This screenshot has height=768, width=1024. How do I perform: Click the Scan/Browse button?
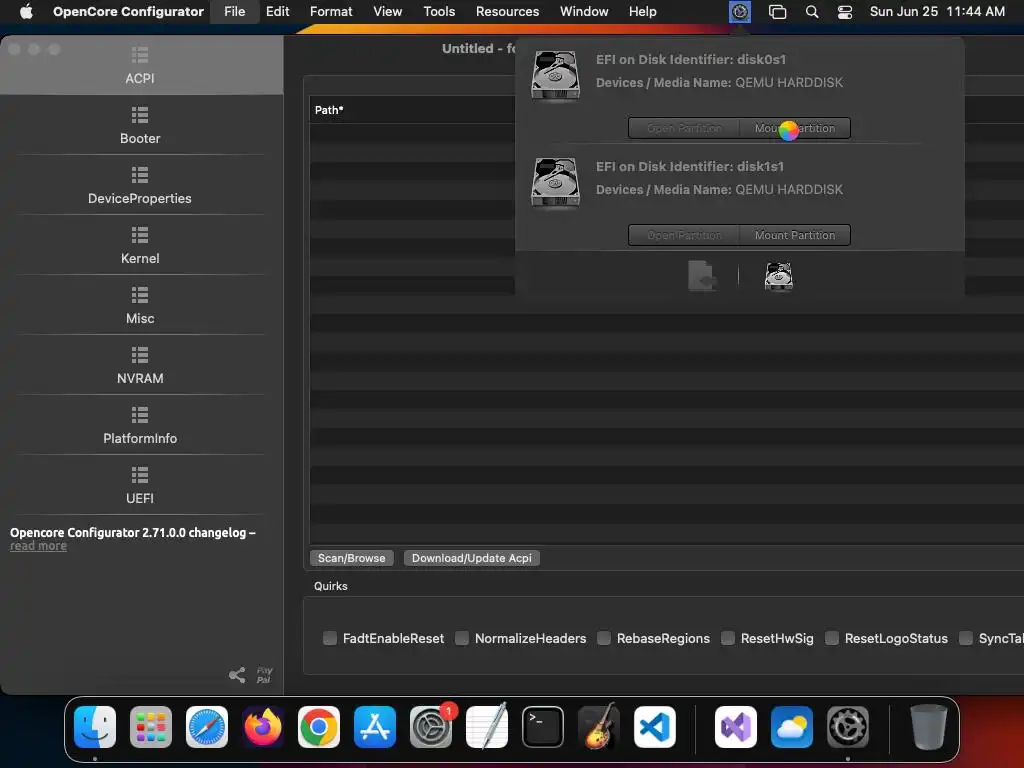pos(351,558)
